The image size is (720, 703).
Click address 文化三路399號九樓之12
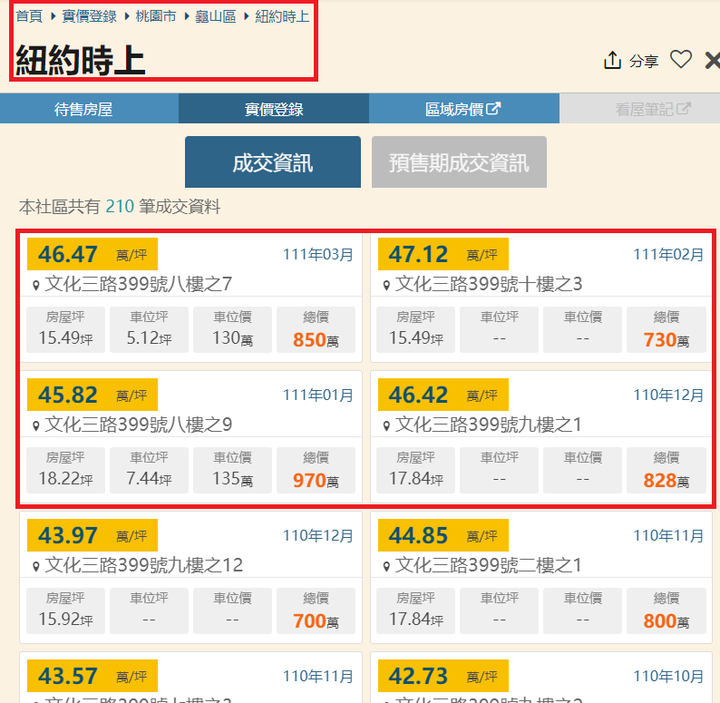click(144, 565)
